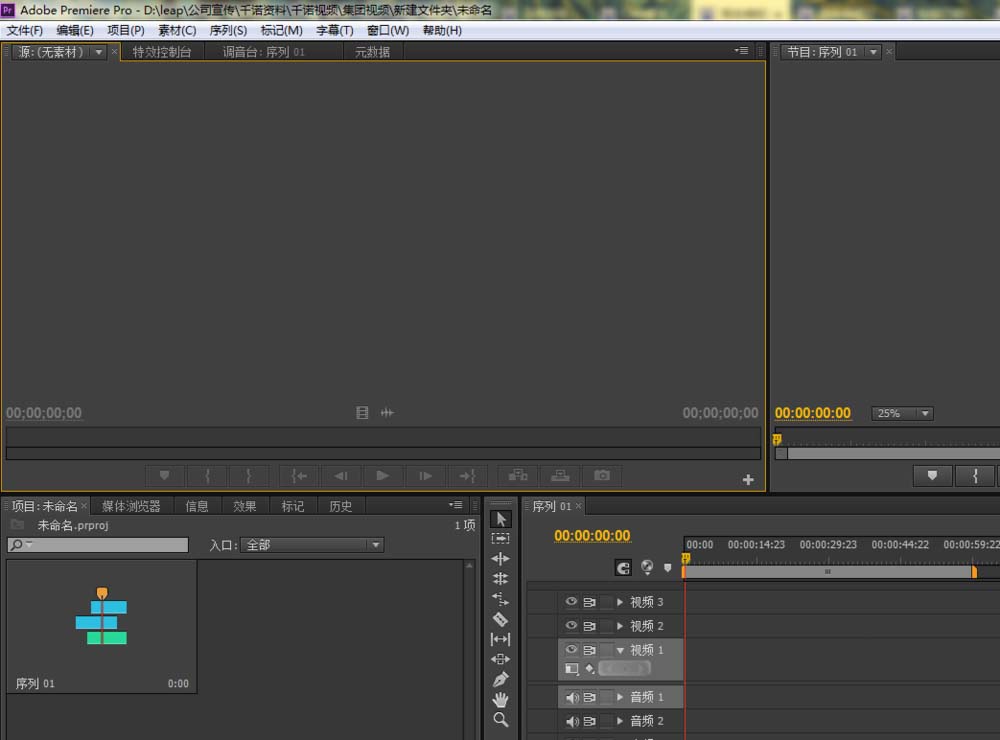Click source monitor Overwrite button
The width and height of the screenshot is (1000, 740).
tap(560, 475)
